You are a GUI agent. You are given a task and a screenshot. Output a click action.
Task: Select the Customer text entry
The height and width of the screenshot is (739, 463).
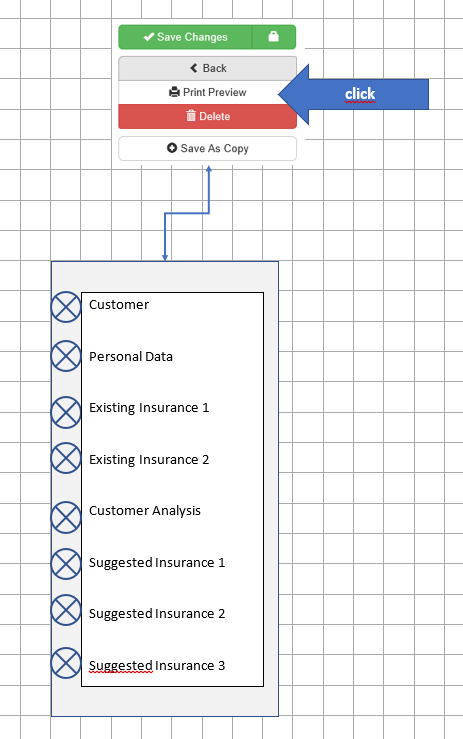tap(119, 305)
